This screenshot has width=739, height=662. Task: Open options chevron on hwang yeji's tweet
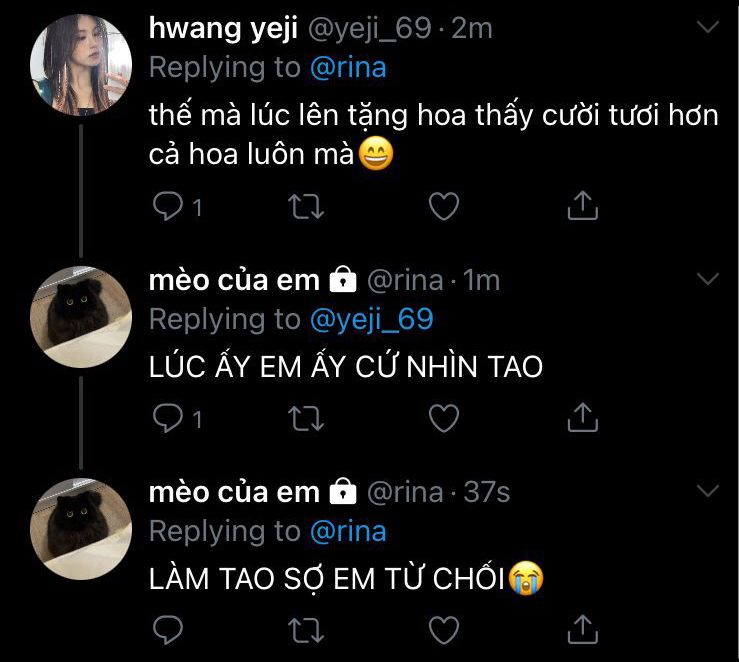pos(707,26)
